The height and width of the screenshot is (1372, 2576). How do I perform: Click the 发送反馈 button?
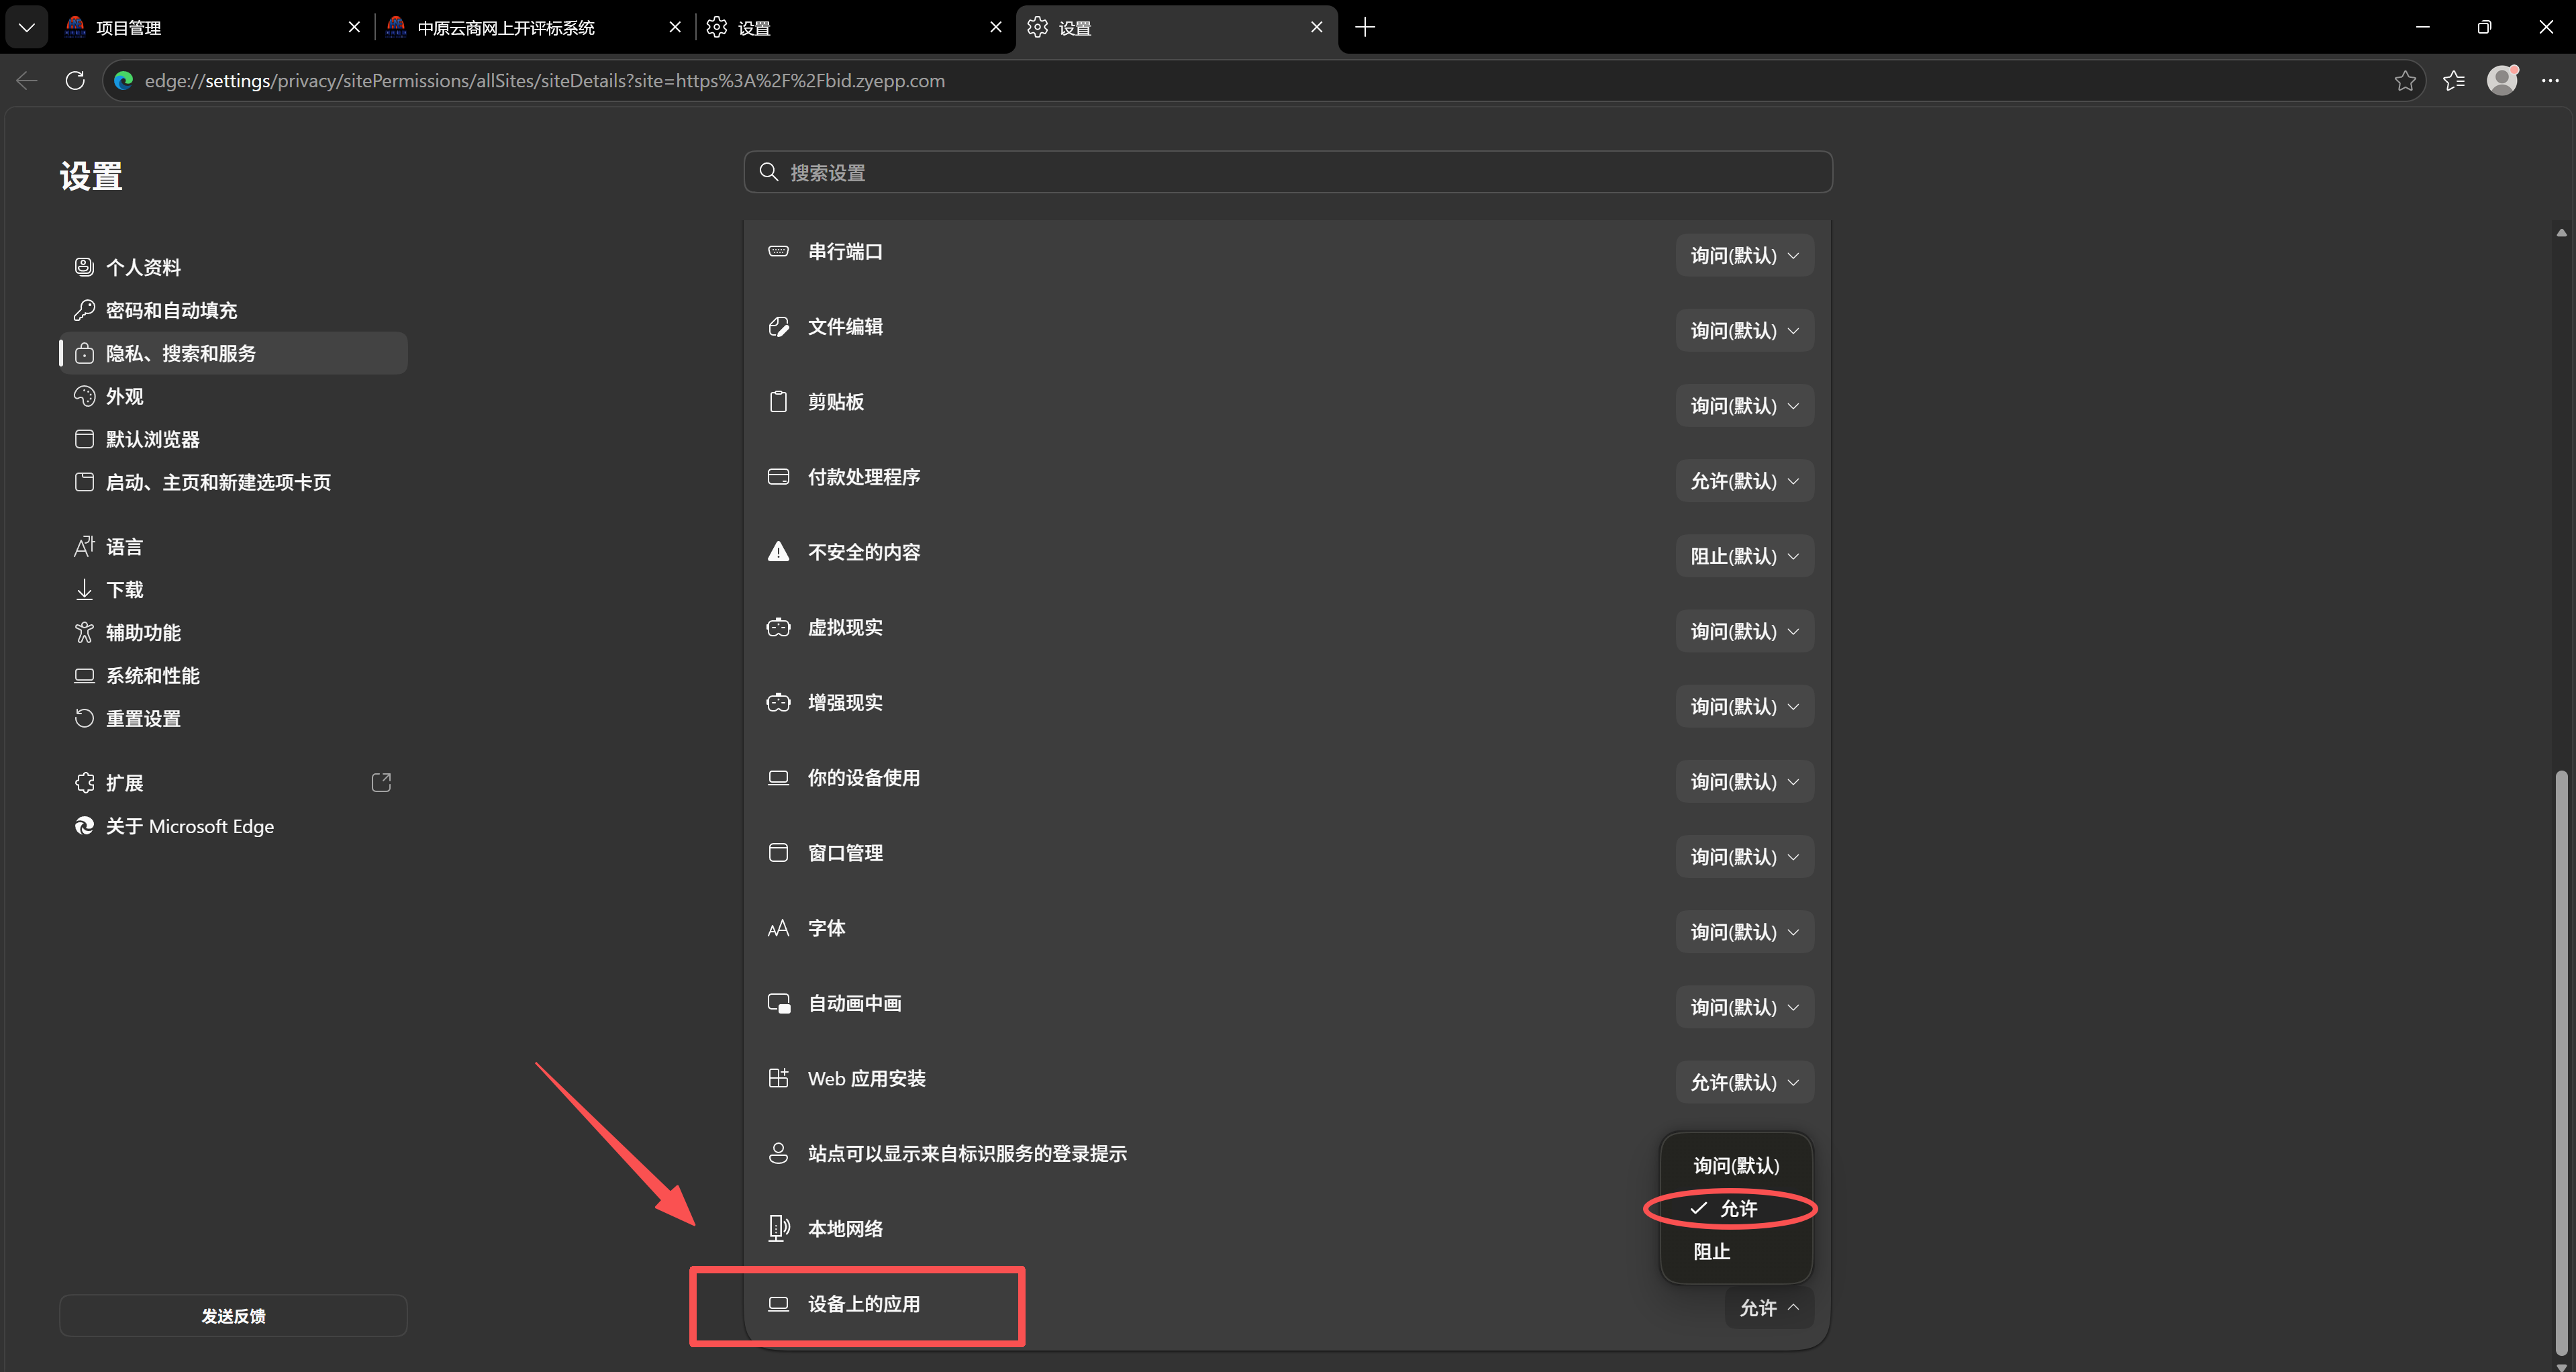tap(233, 1316)
